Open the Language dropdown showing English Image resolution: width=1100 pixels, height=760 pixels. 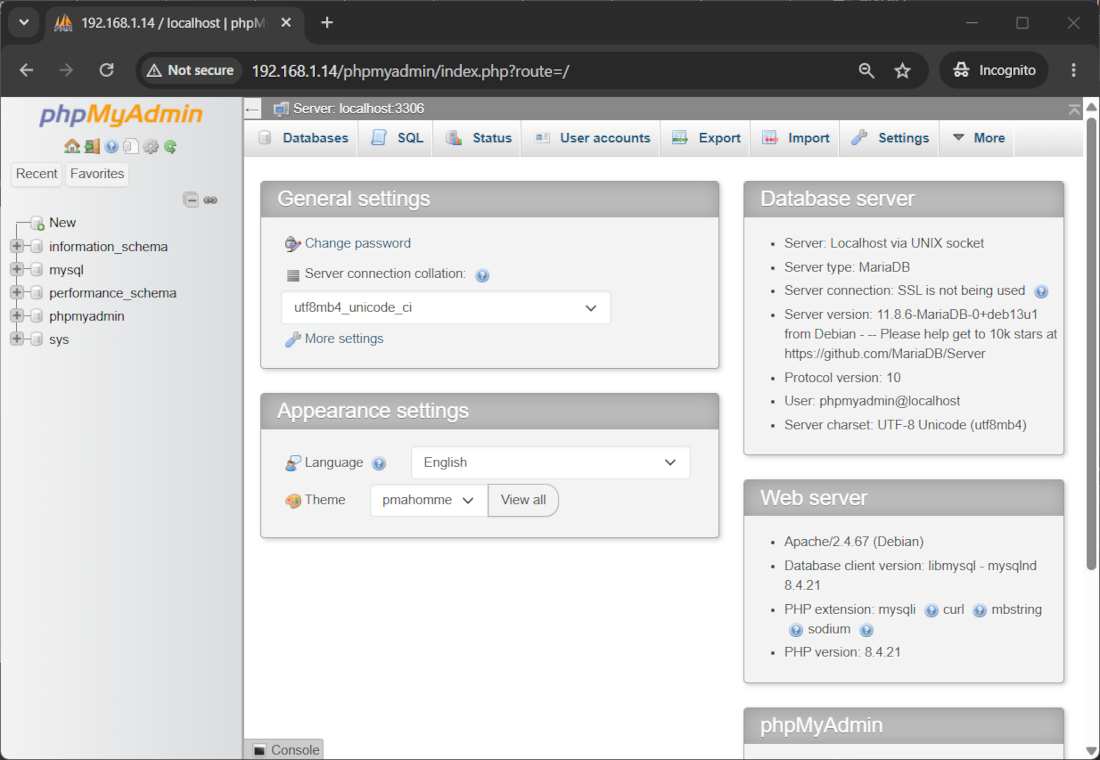550,462
